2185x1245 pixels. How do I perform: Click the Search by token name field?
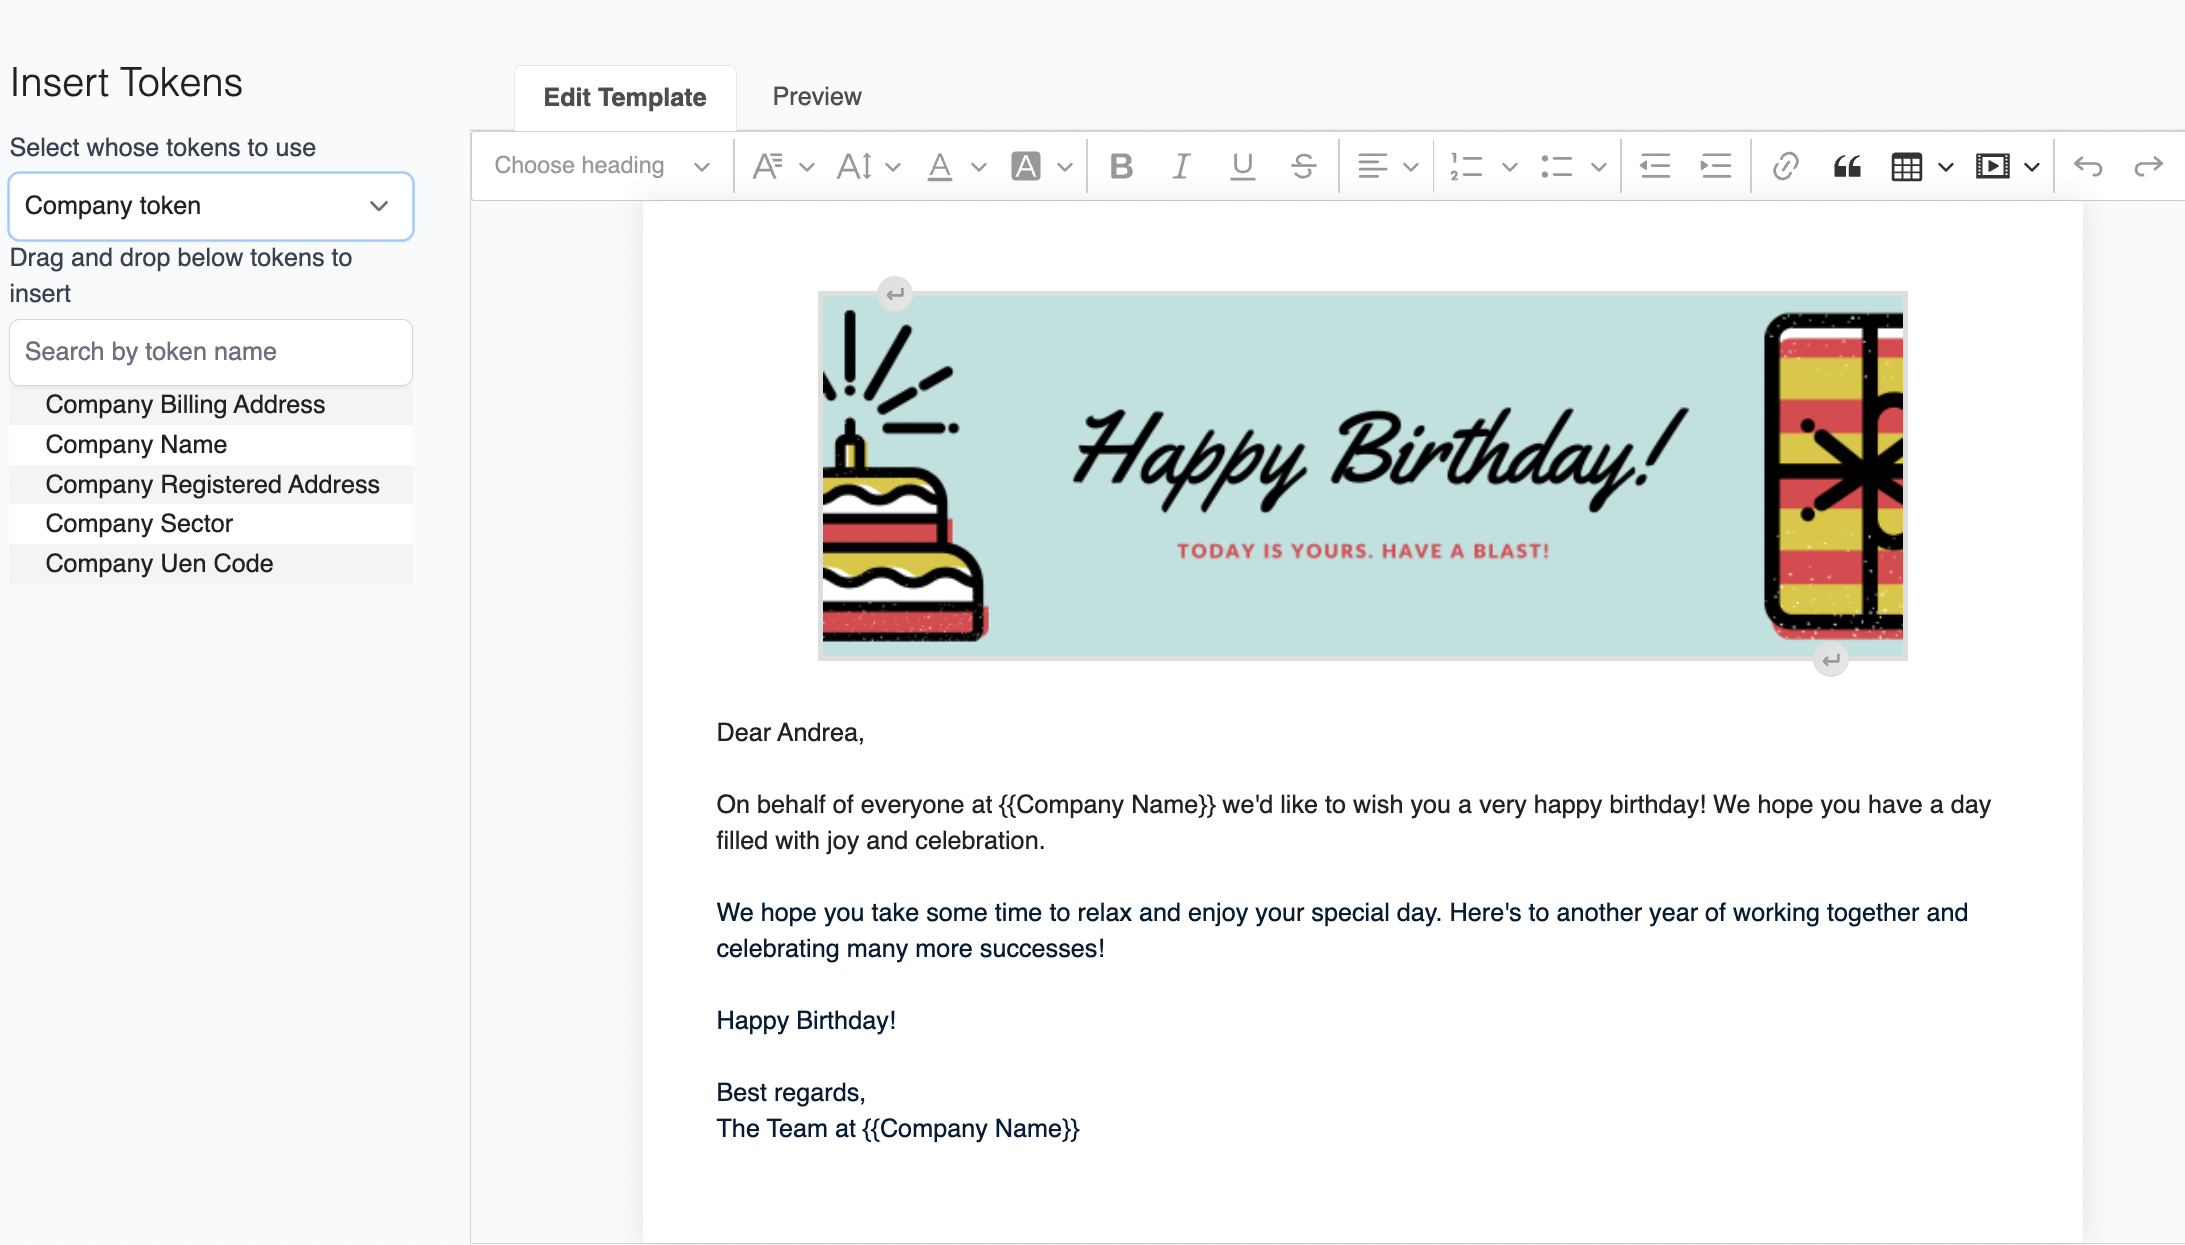[x=211, y=352]
